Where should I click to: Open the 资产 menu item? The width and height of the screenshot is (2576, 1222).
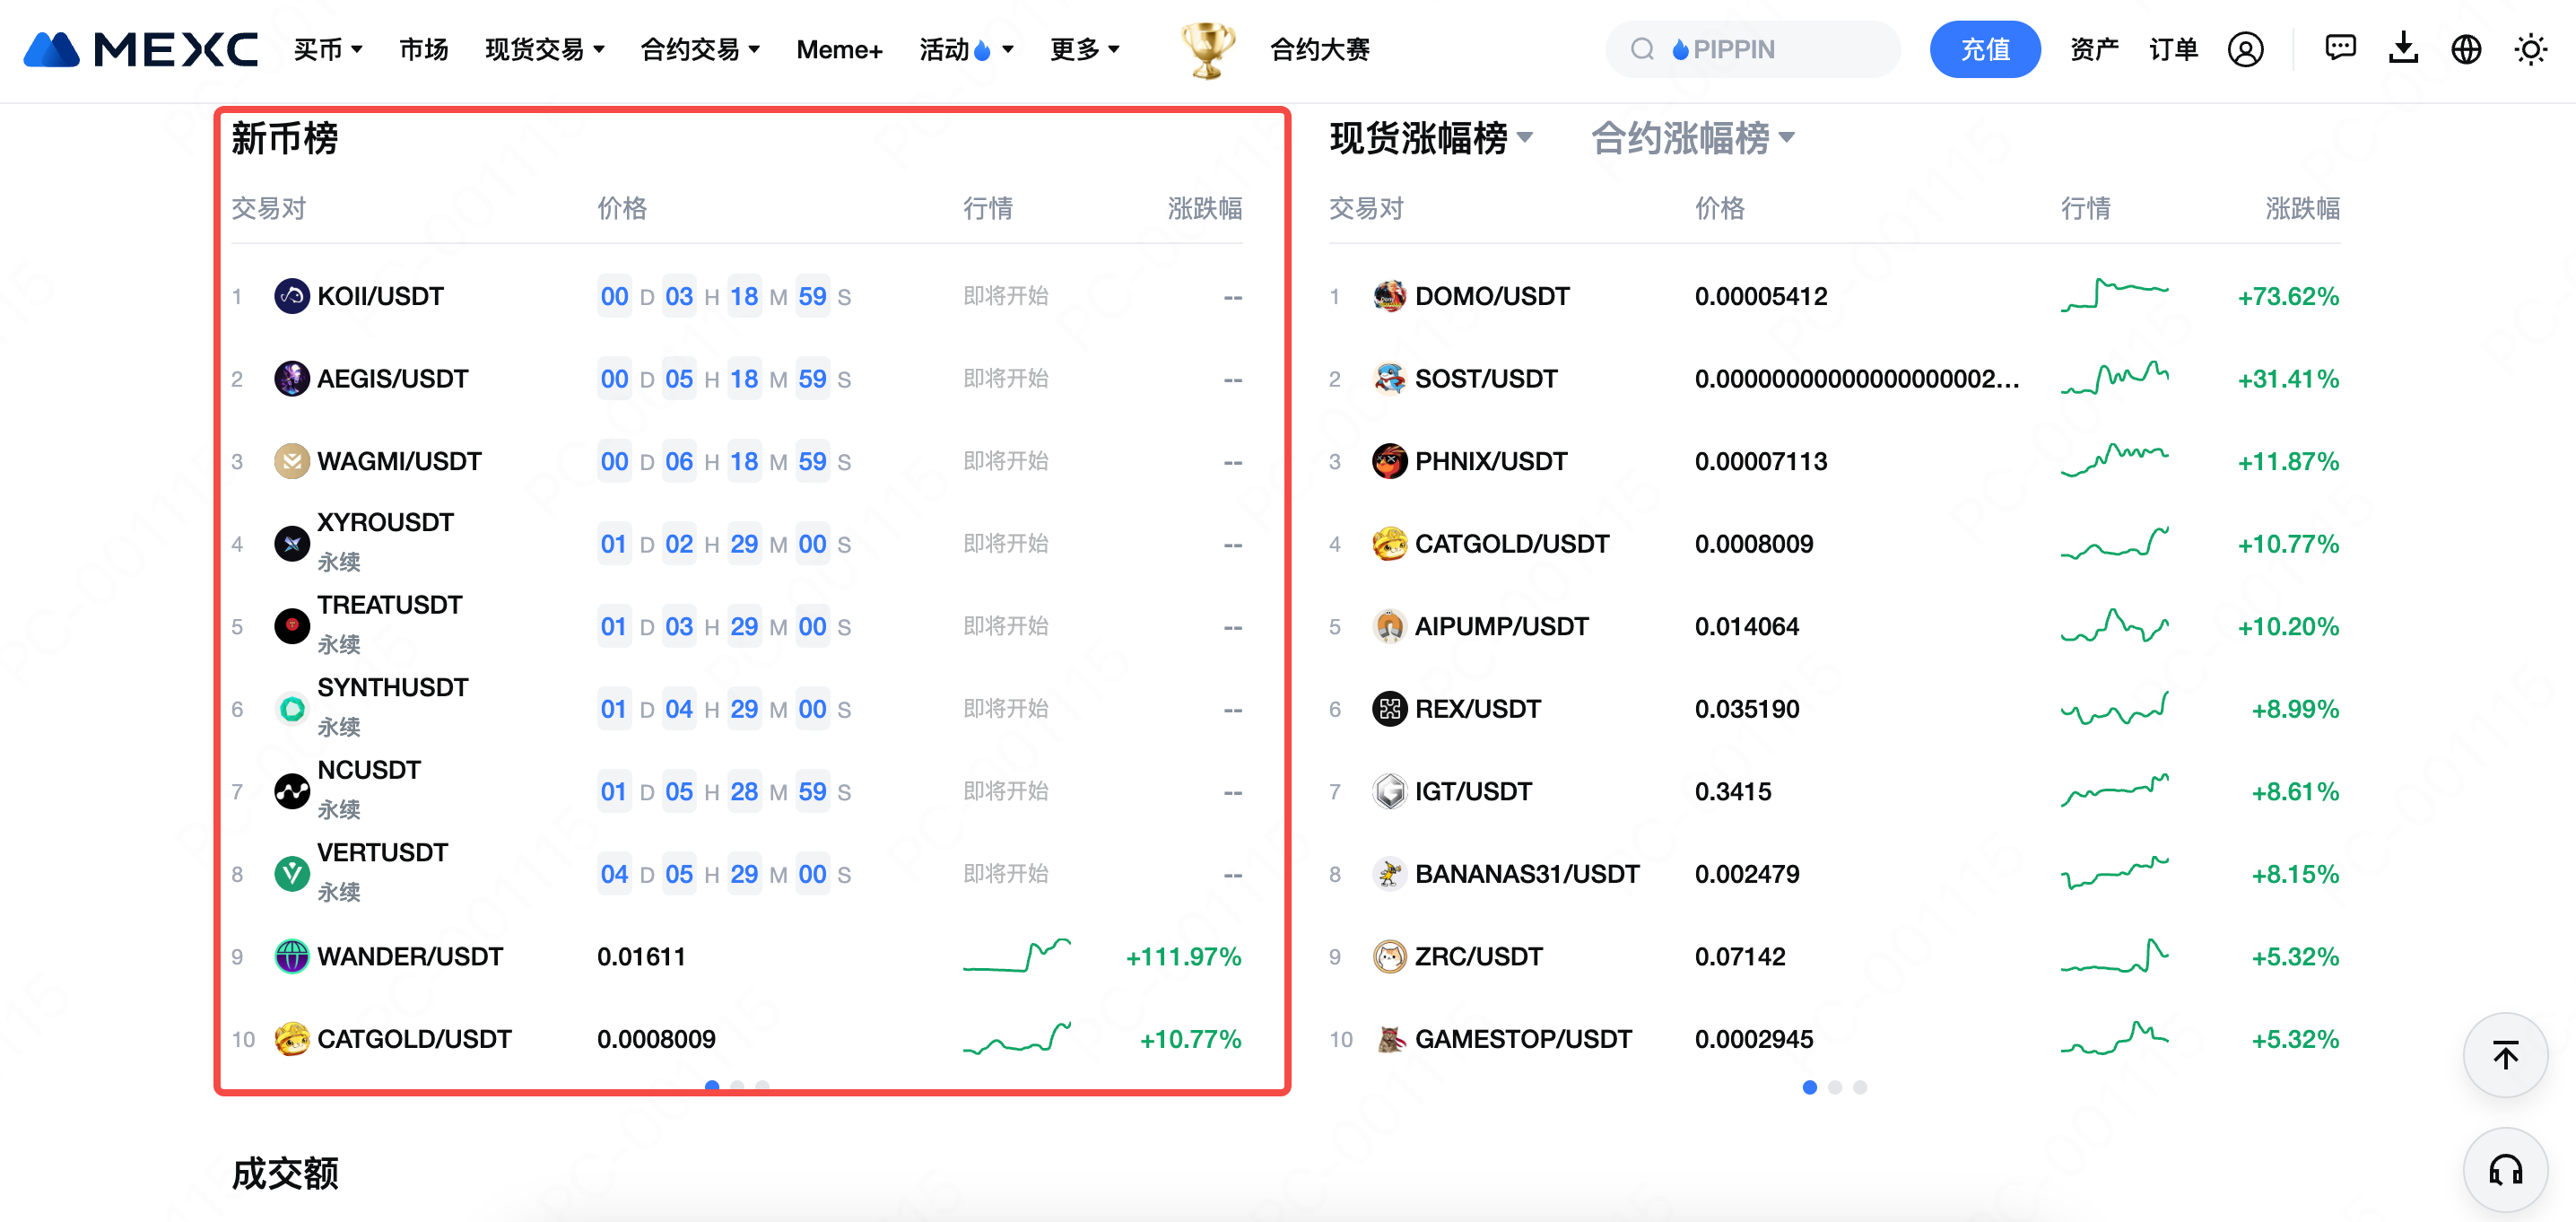coord(2094,49)
